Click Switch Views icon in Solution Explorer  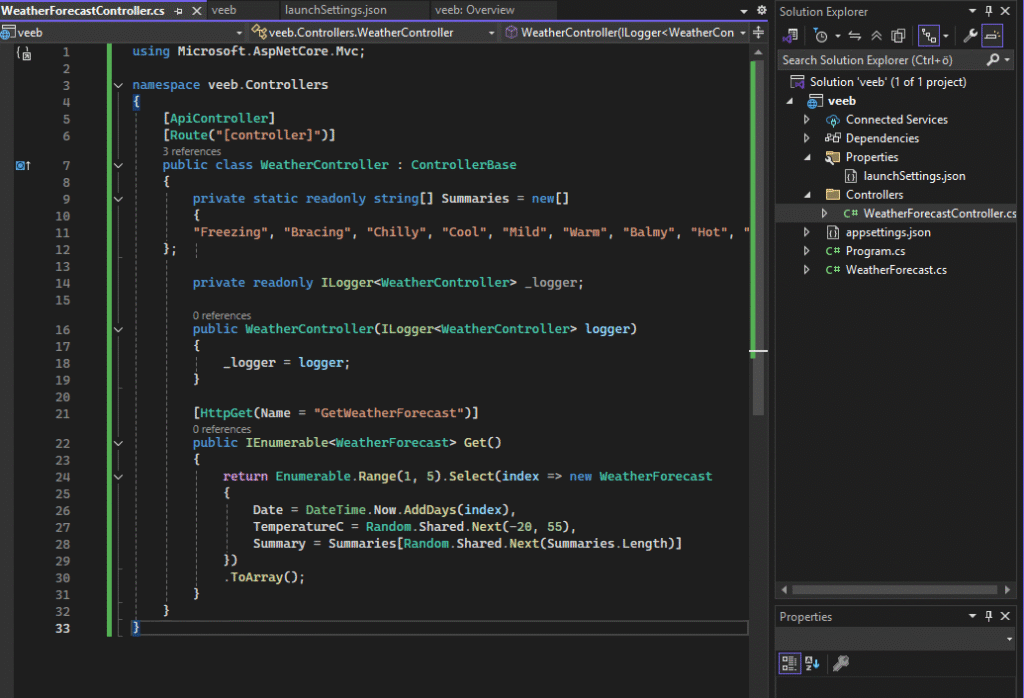click(x=790, y=36)
